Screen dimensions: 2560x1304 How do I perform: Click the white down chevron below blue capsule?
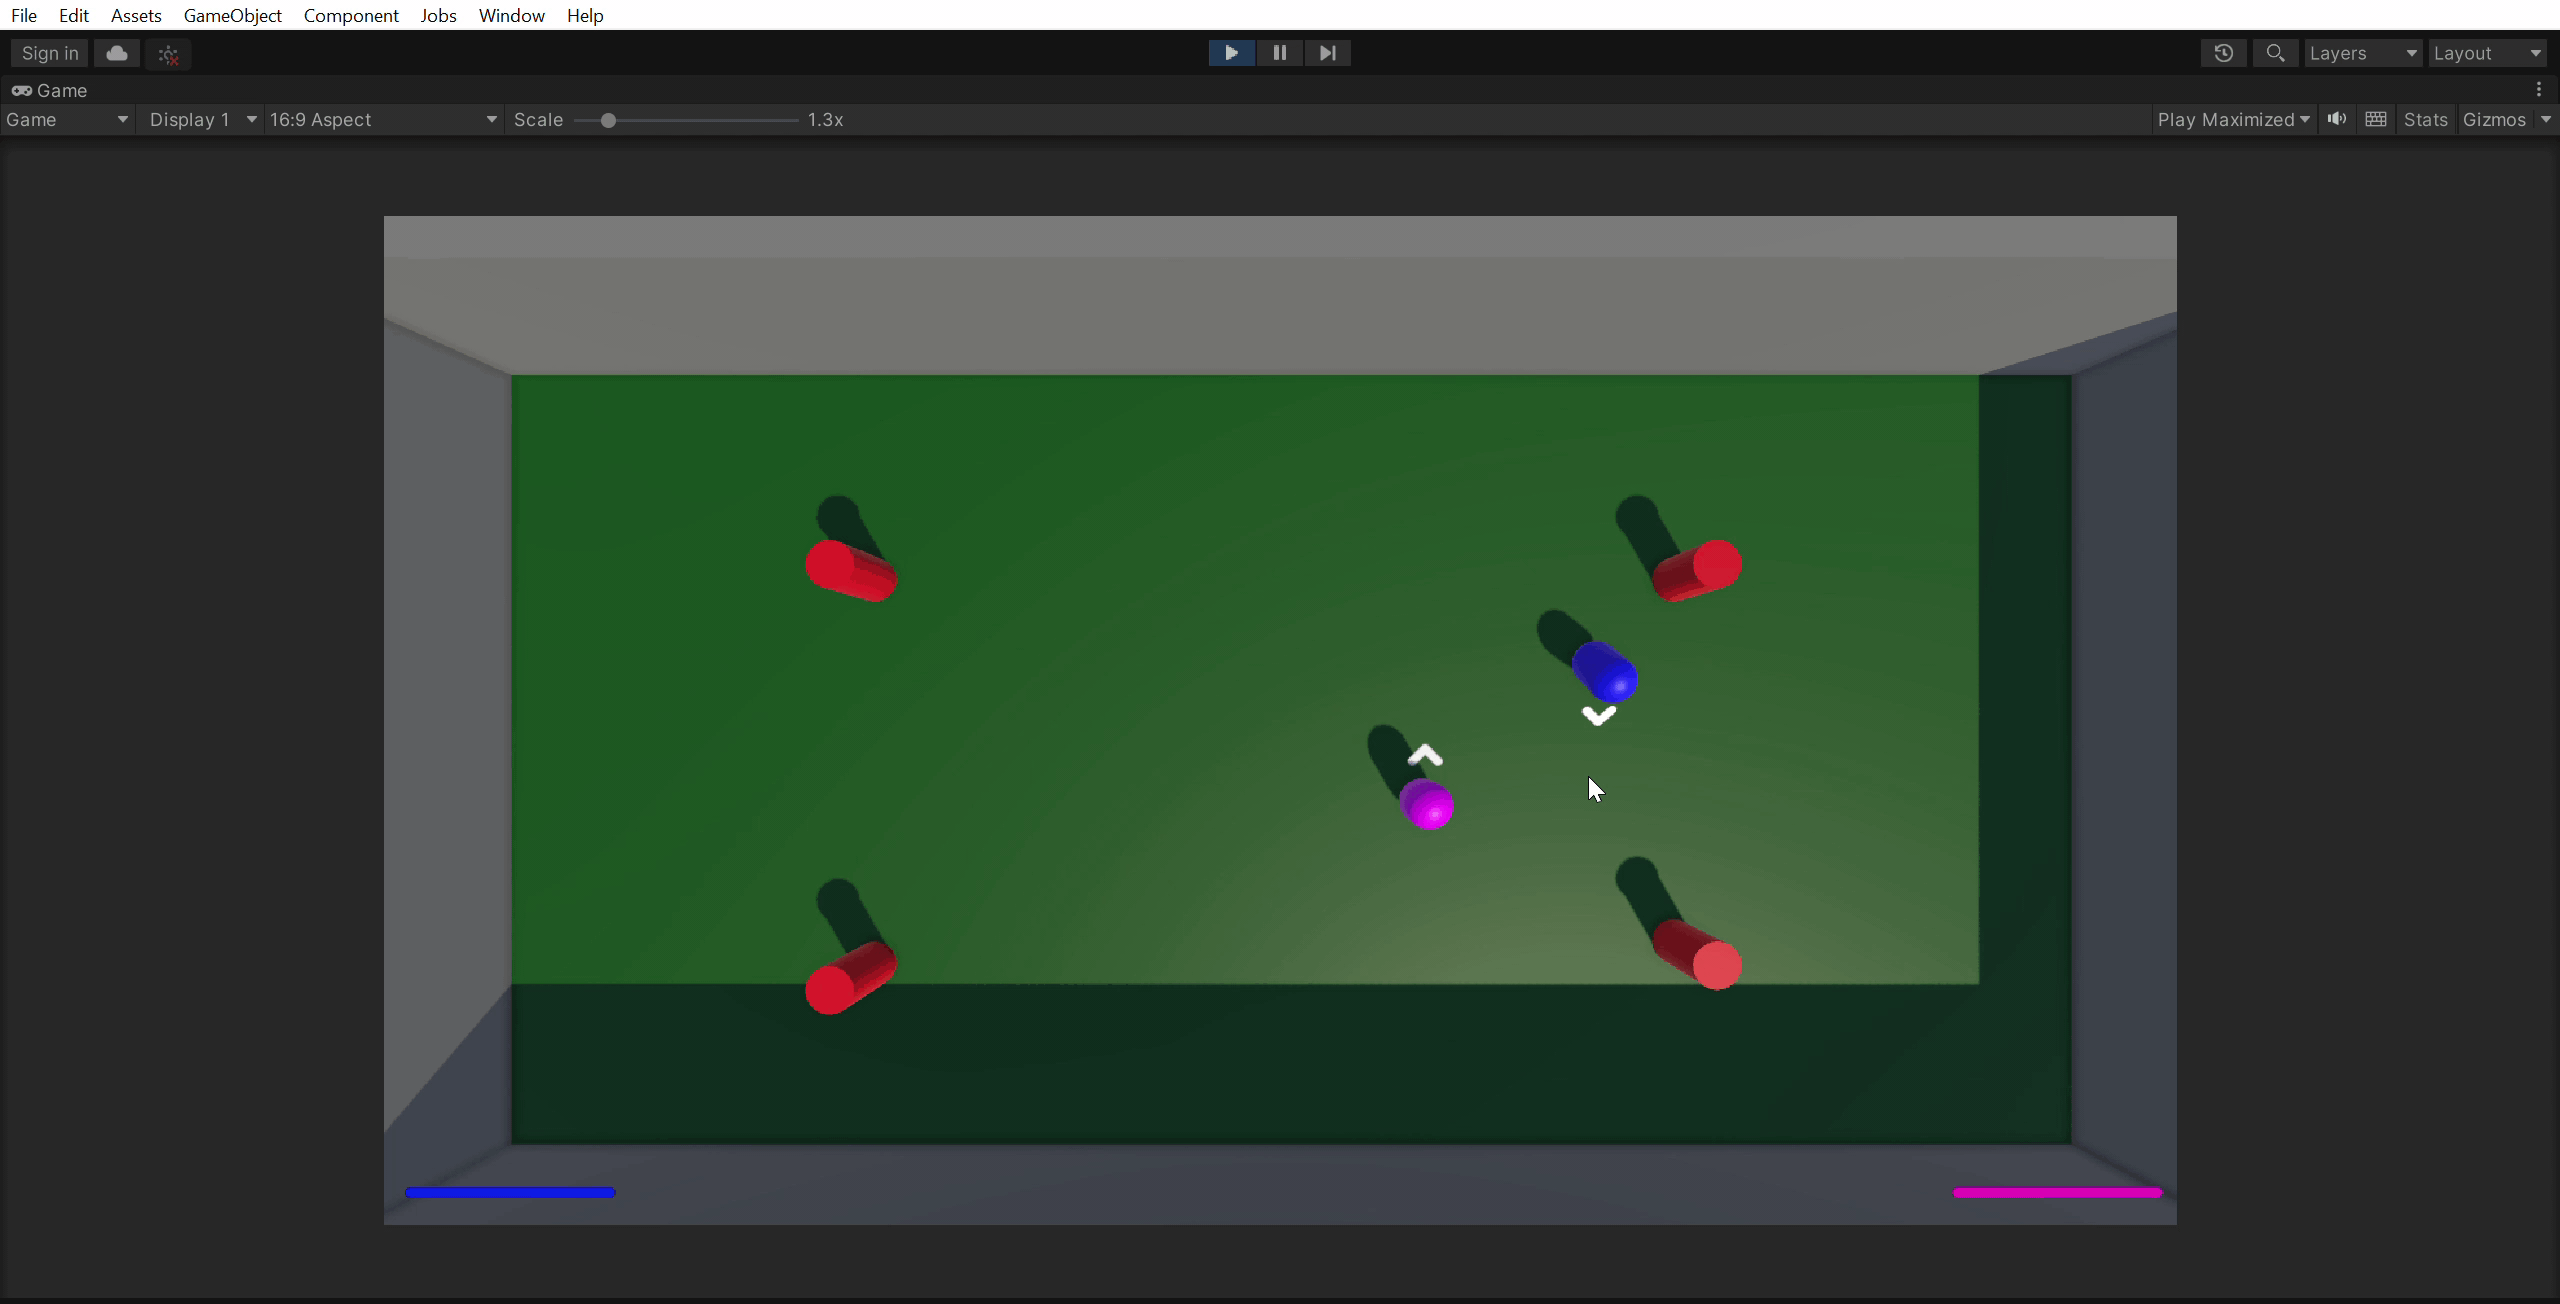tap(1599, 715)
